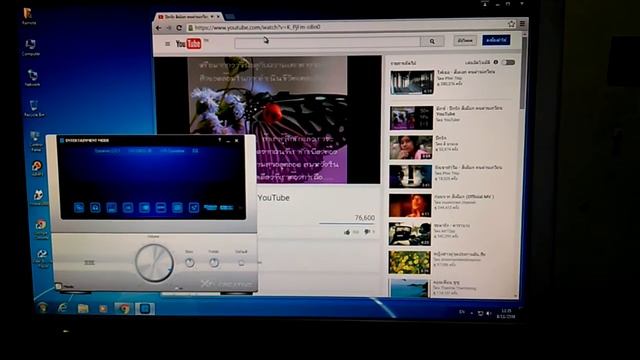Open the Official MV suggested video title

click(464, 197)
